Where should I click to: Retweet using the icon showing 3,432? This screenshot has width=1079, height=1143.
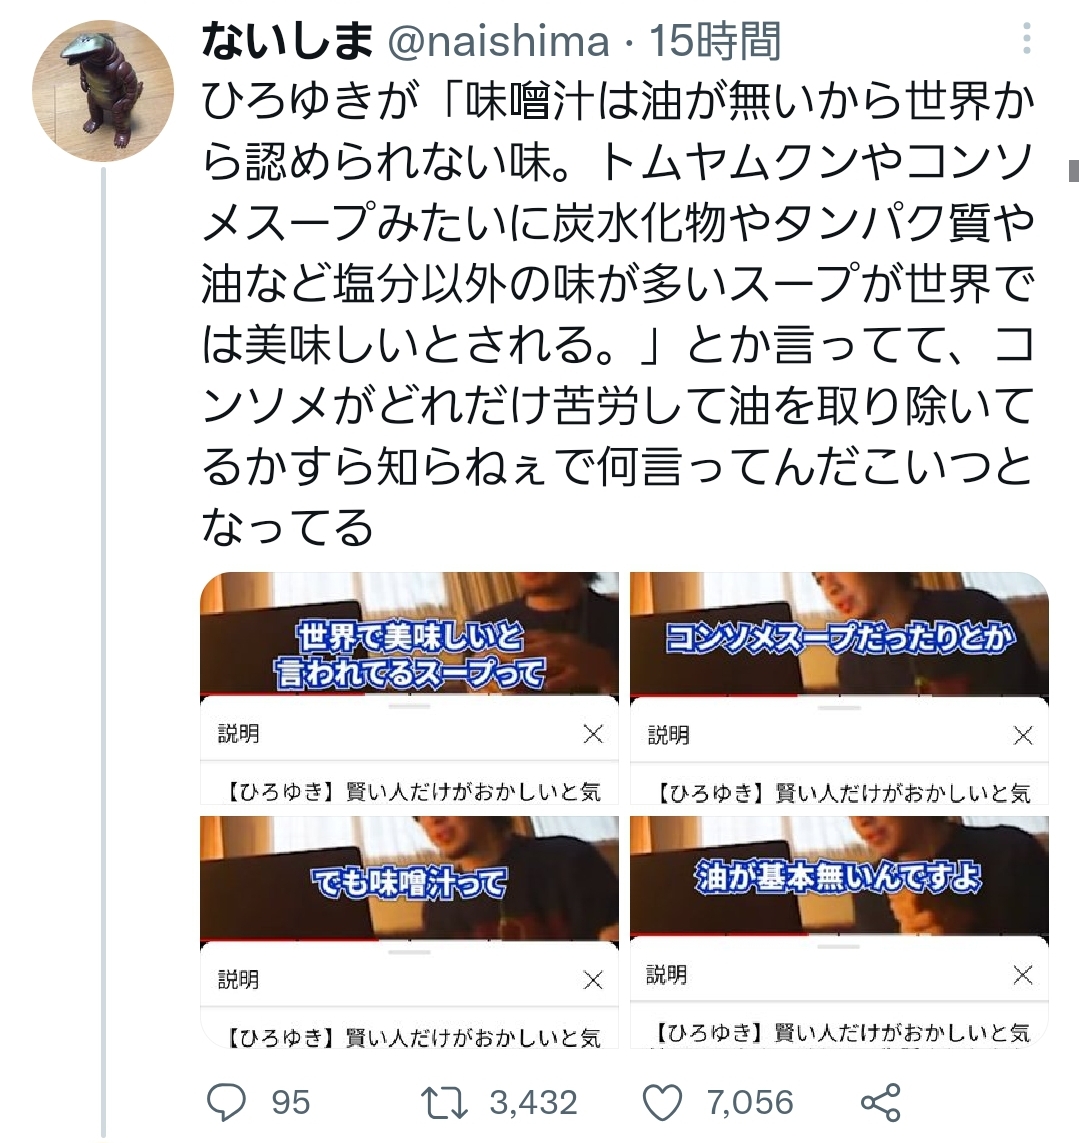coord(445,1102)
